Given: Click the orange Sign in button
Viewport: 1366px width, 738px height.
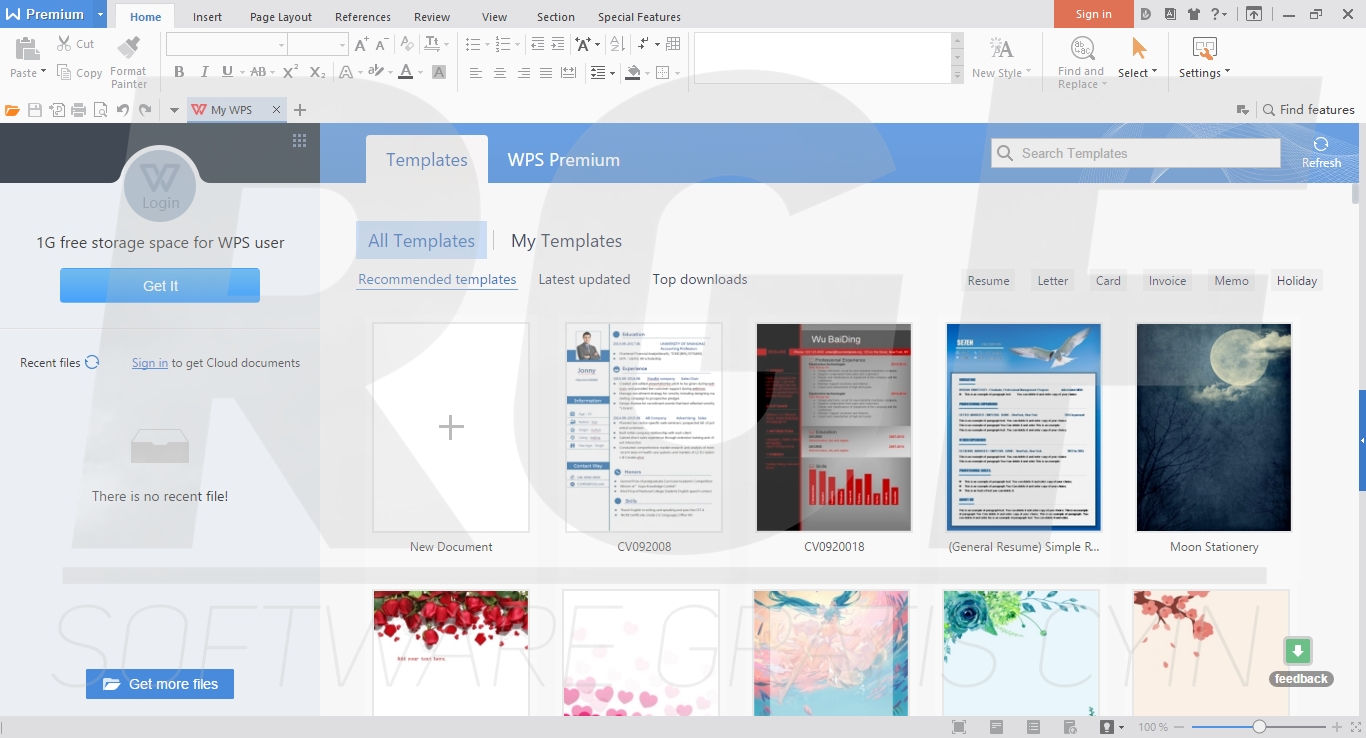Looking at the screenshot, I should (x=1094, y=14).
